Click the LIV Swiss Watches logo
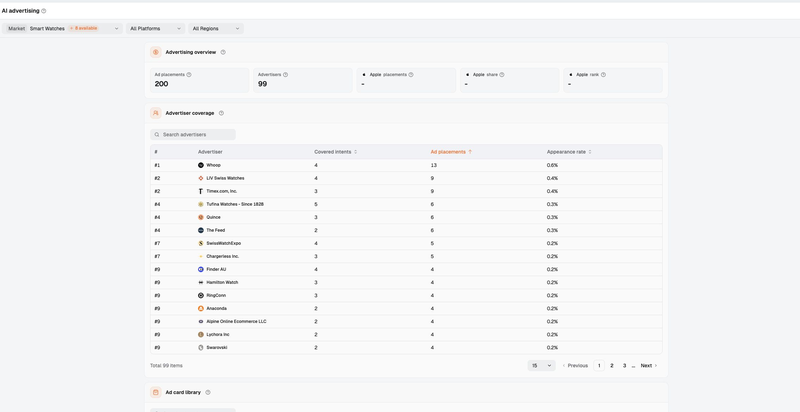 coord(201,178)
